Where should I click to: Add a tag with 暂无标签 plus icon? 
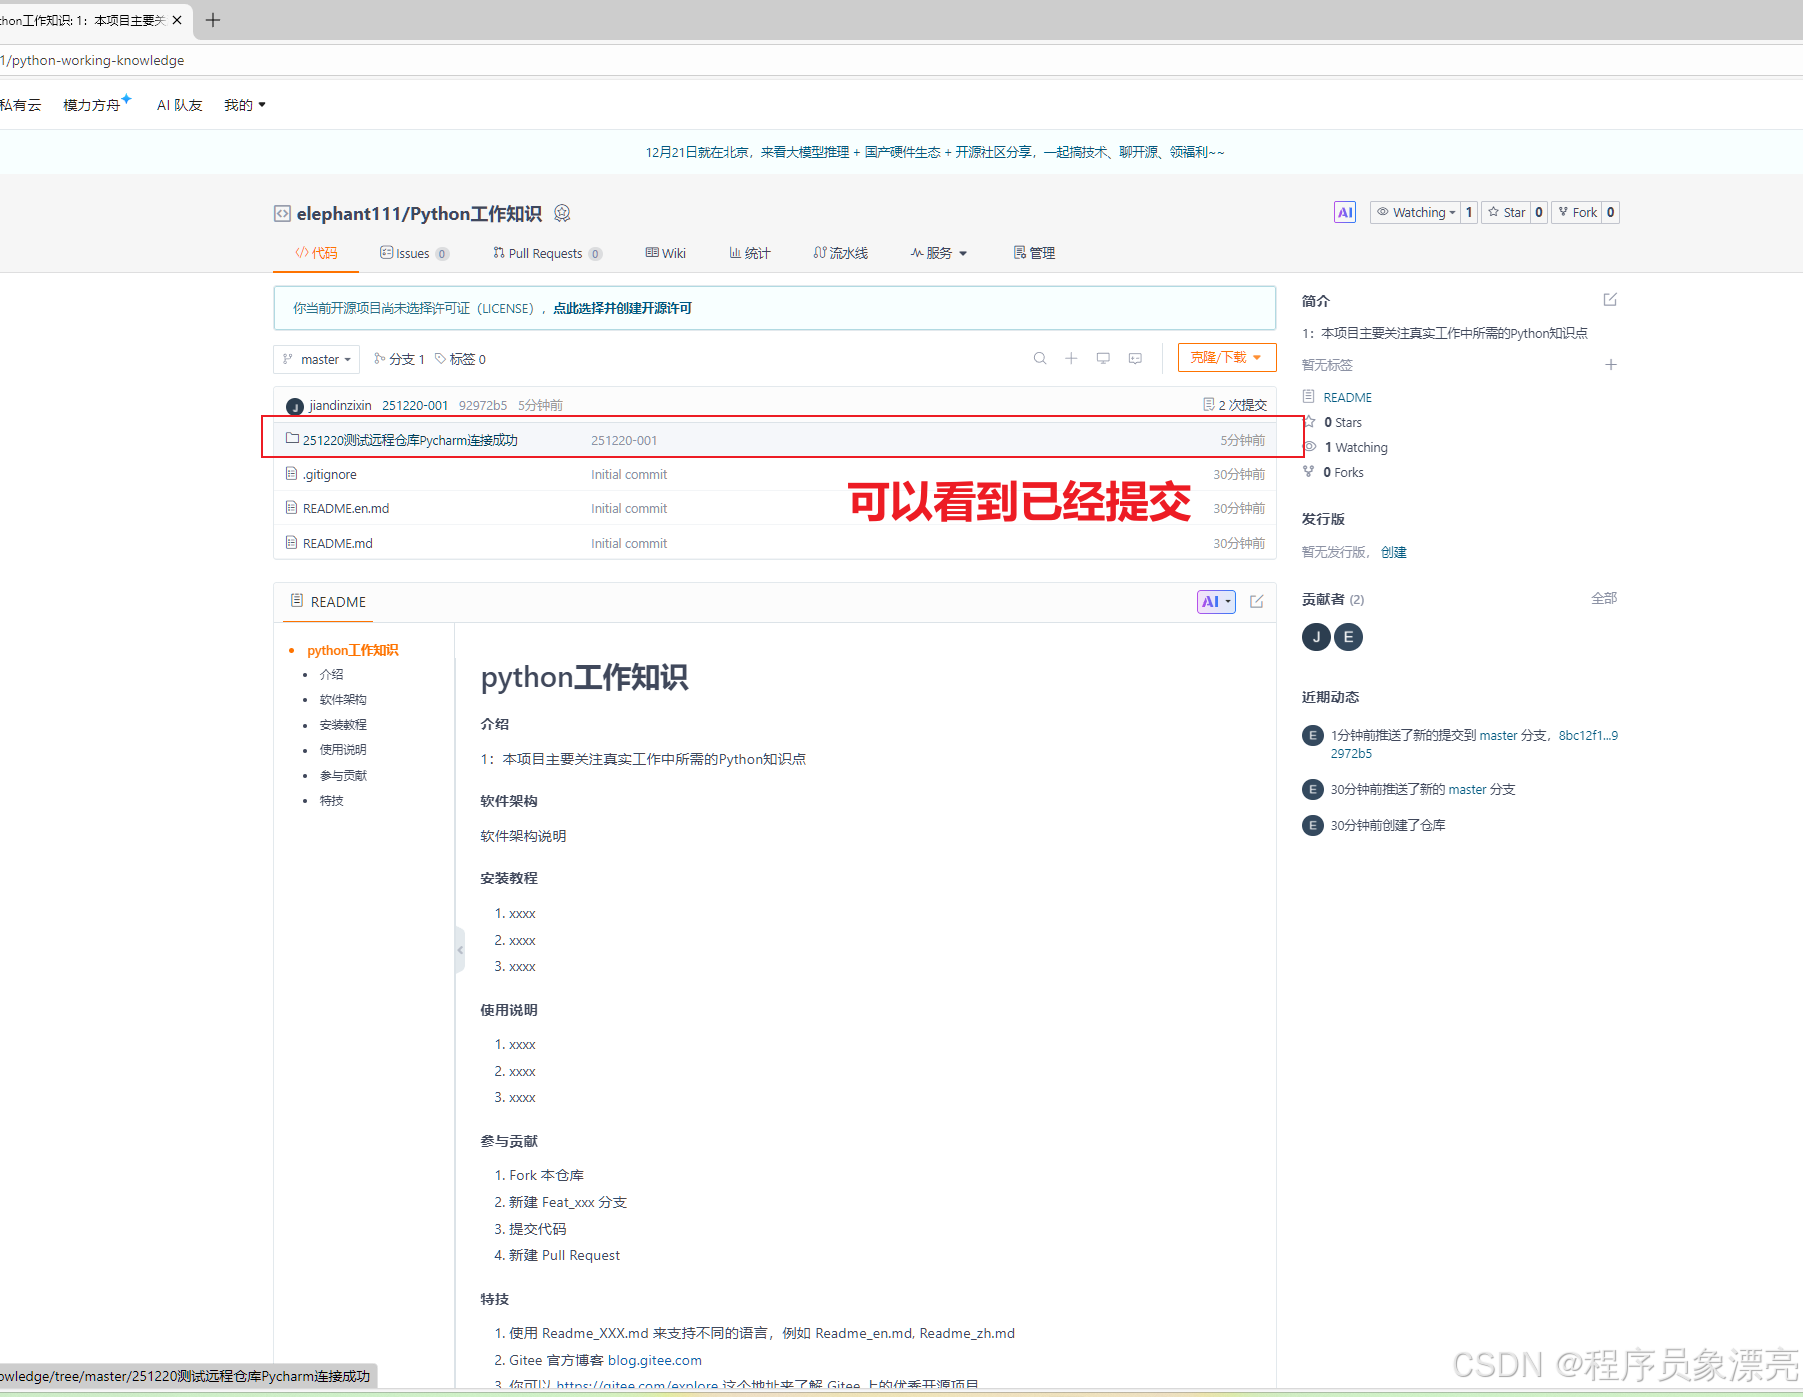pos(1611,365)
